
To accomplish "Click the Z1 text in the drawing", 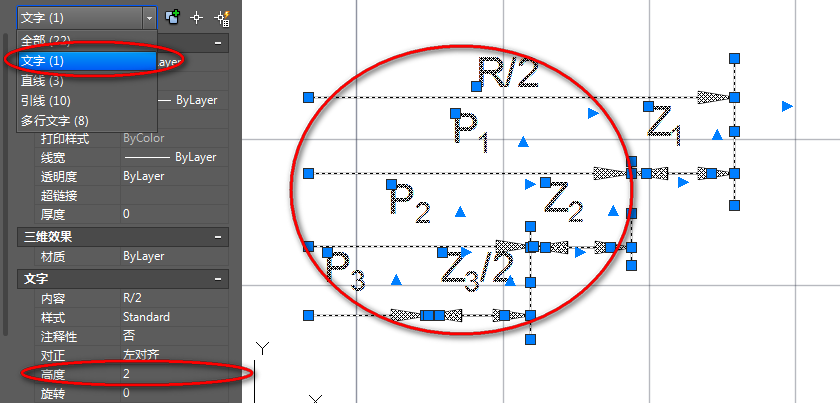I will coord(664,126).
